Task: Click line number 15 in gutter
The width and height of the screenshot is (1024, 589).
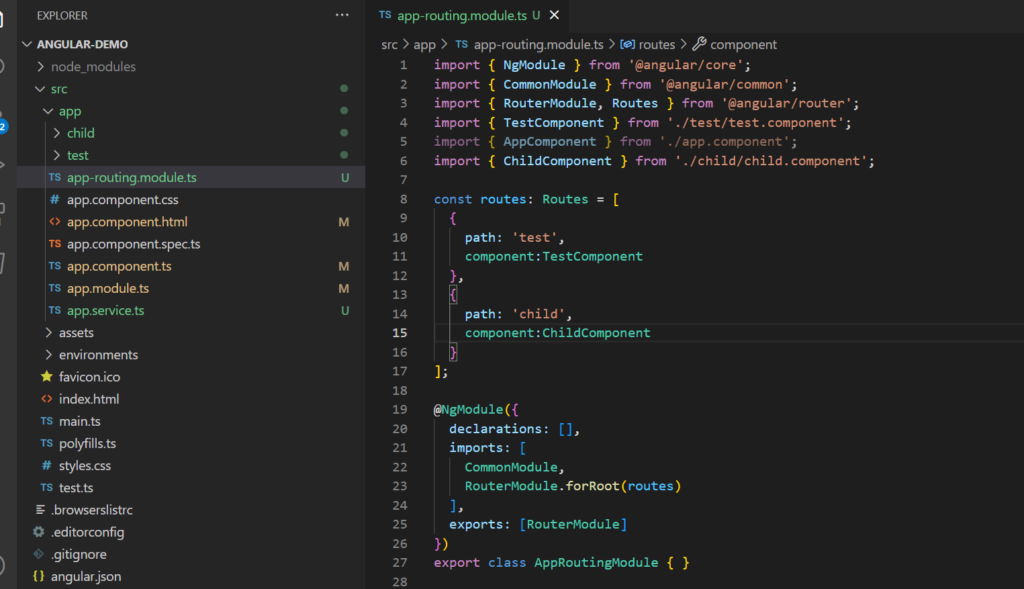Action: click(x=400, y=333)
